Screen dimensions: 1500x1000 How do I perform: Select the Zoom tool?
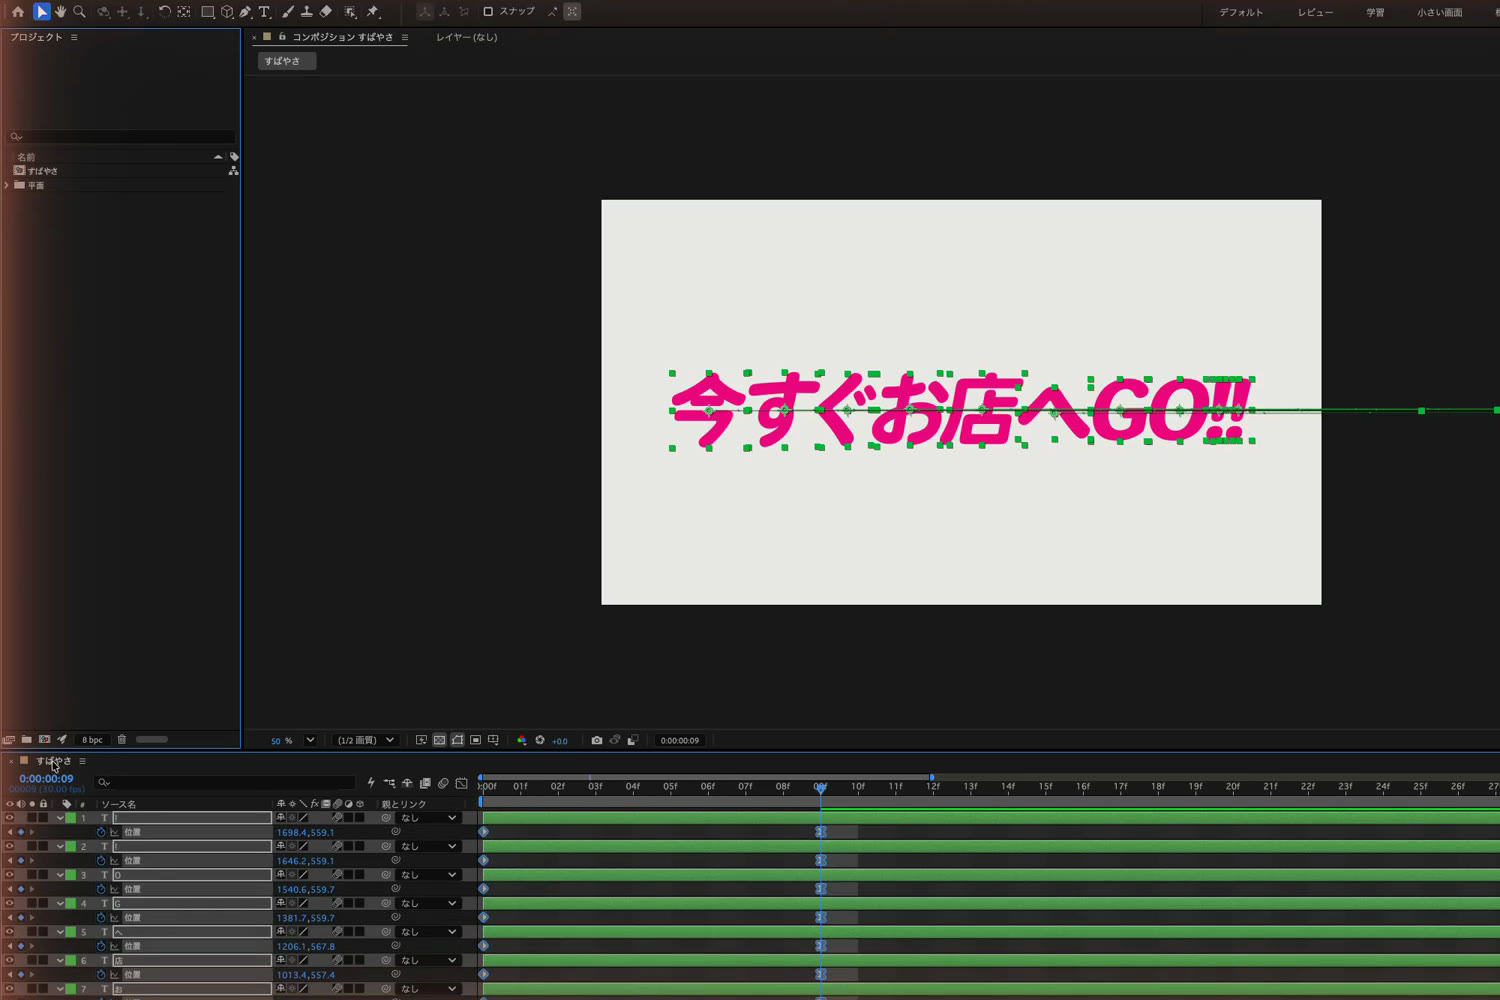(x=79, y=12)
